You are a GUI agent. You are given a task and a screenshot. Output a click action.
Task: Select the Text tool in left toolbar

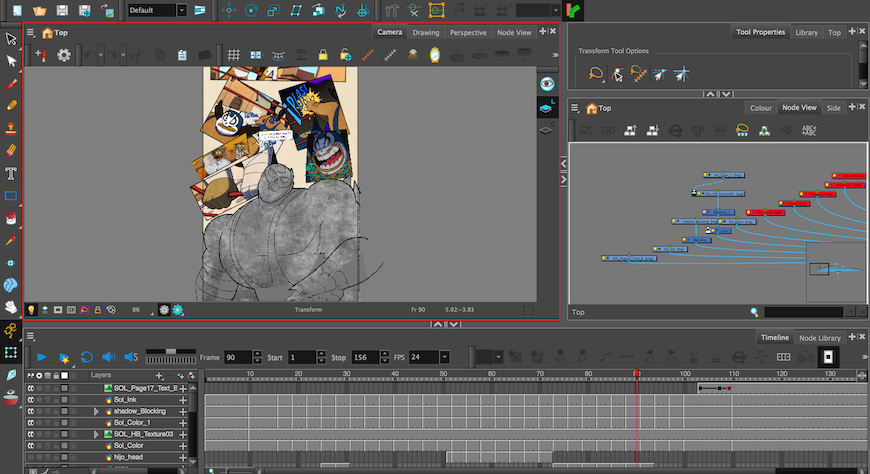[x=11, y=173]
